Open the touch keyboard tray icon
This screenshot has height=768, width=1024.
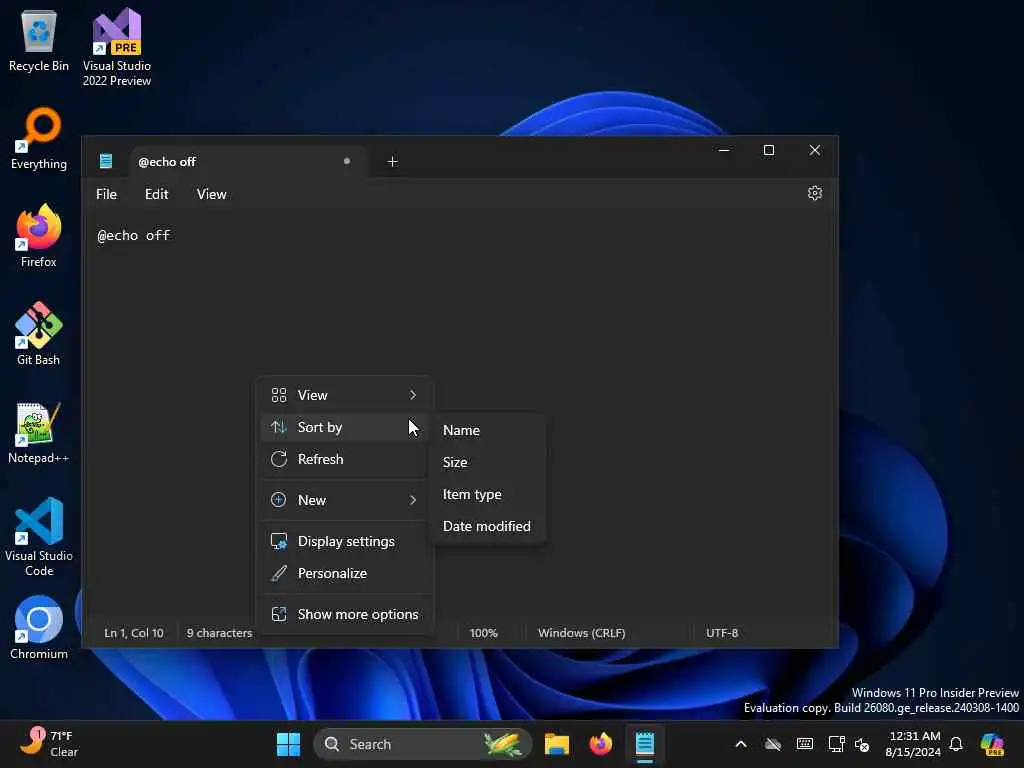point(805,744)
